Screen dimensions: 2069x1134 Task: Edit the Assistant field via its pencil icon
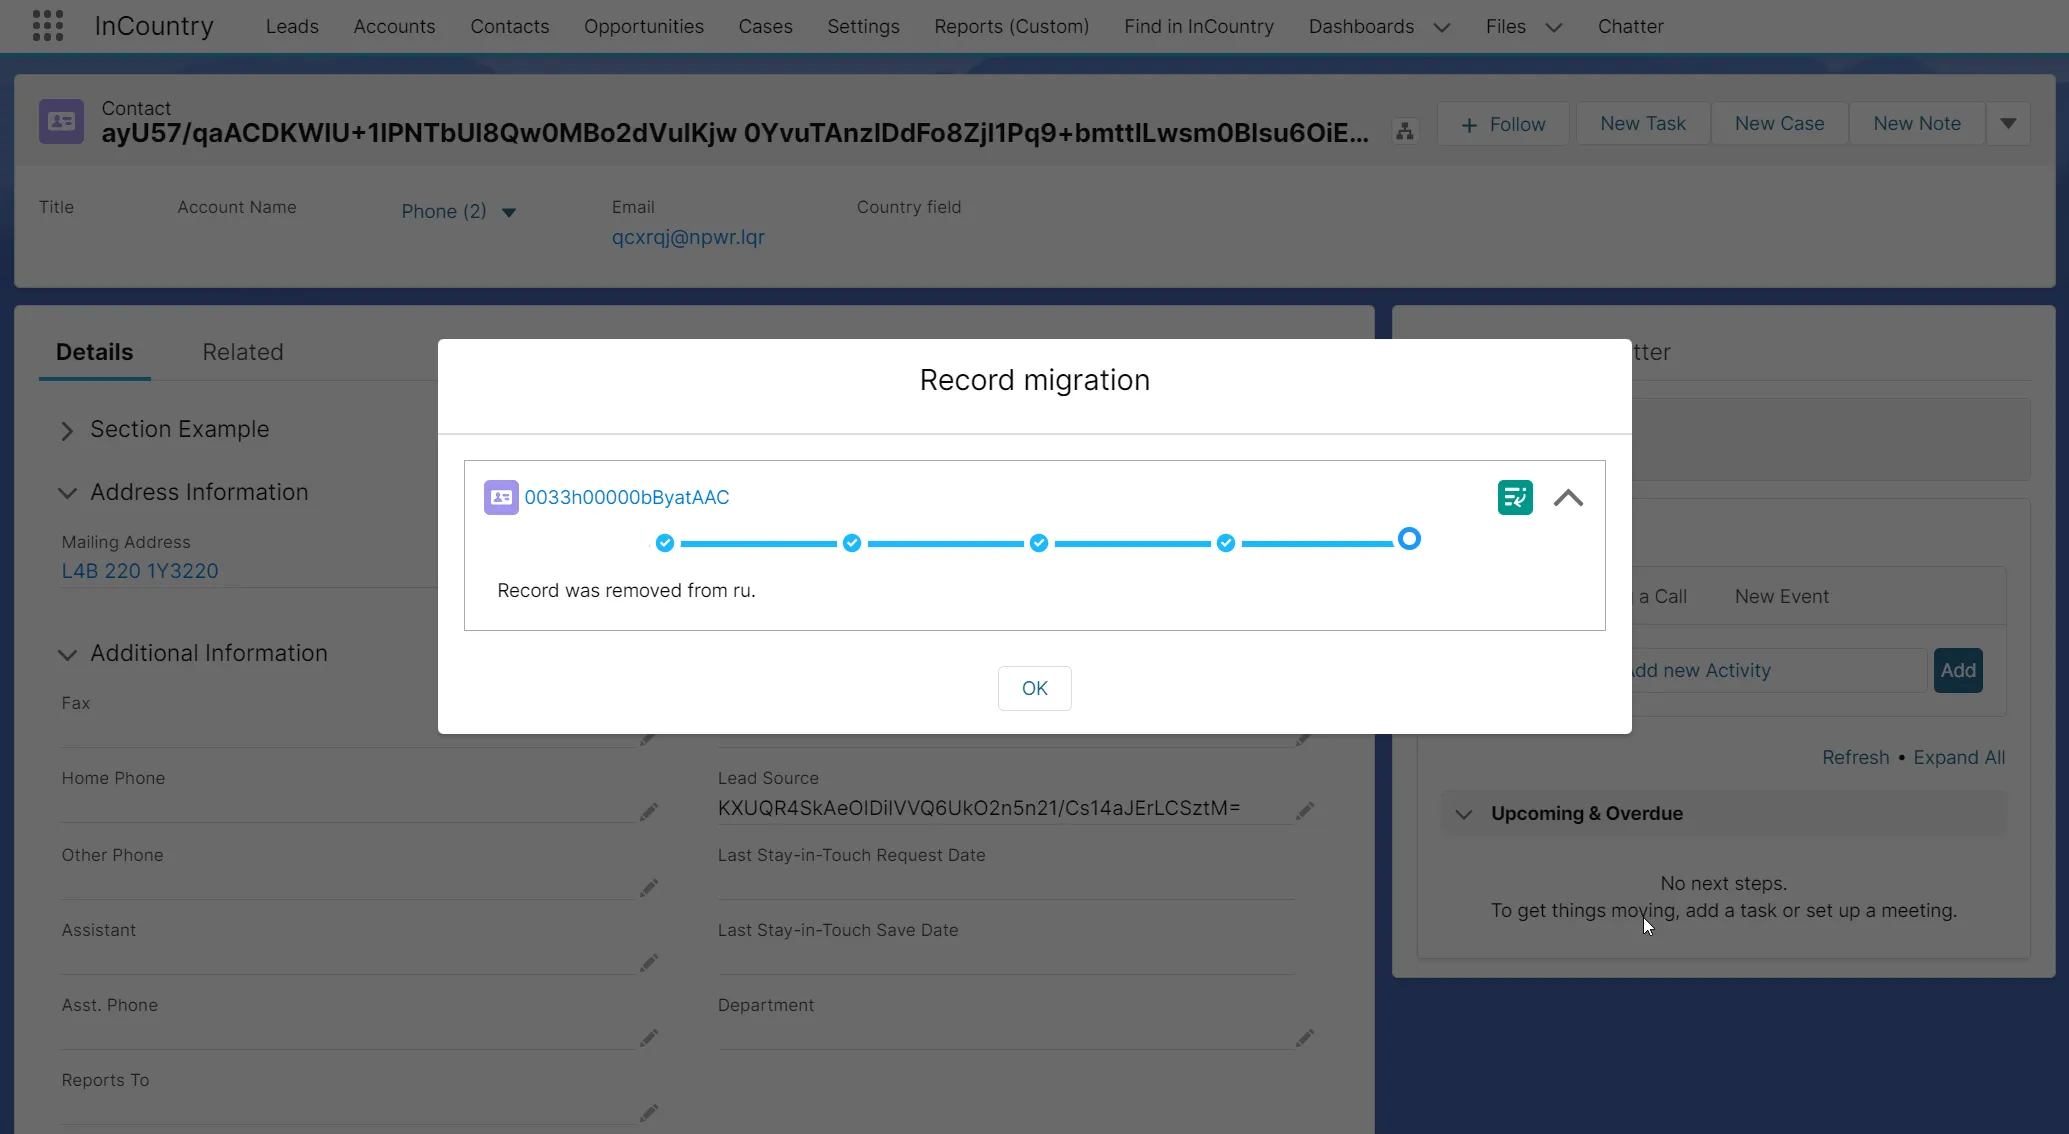point(648,962)
